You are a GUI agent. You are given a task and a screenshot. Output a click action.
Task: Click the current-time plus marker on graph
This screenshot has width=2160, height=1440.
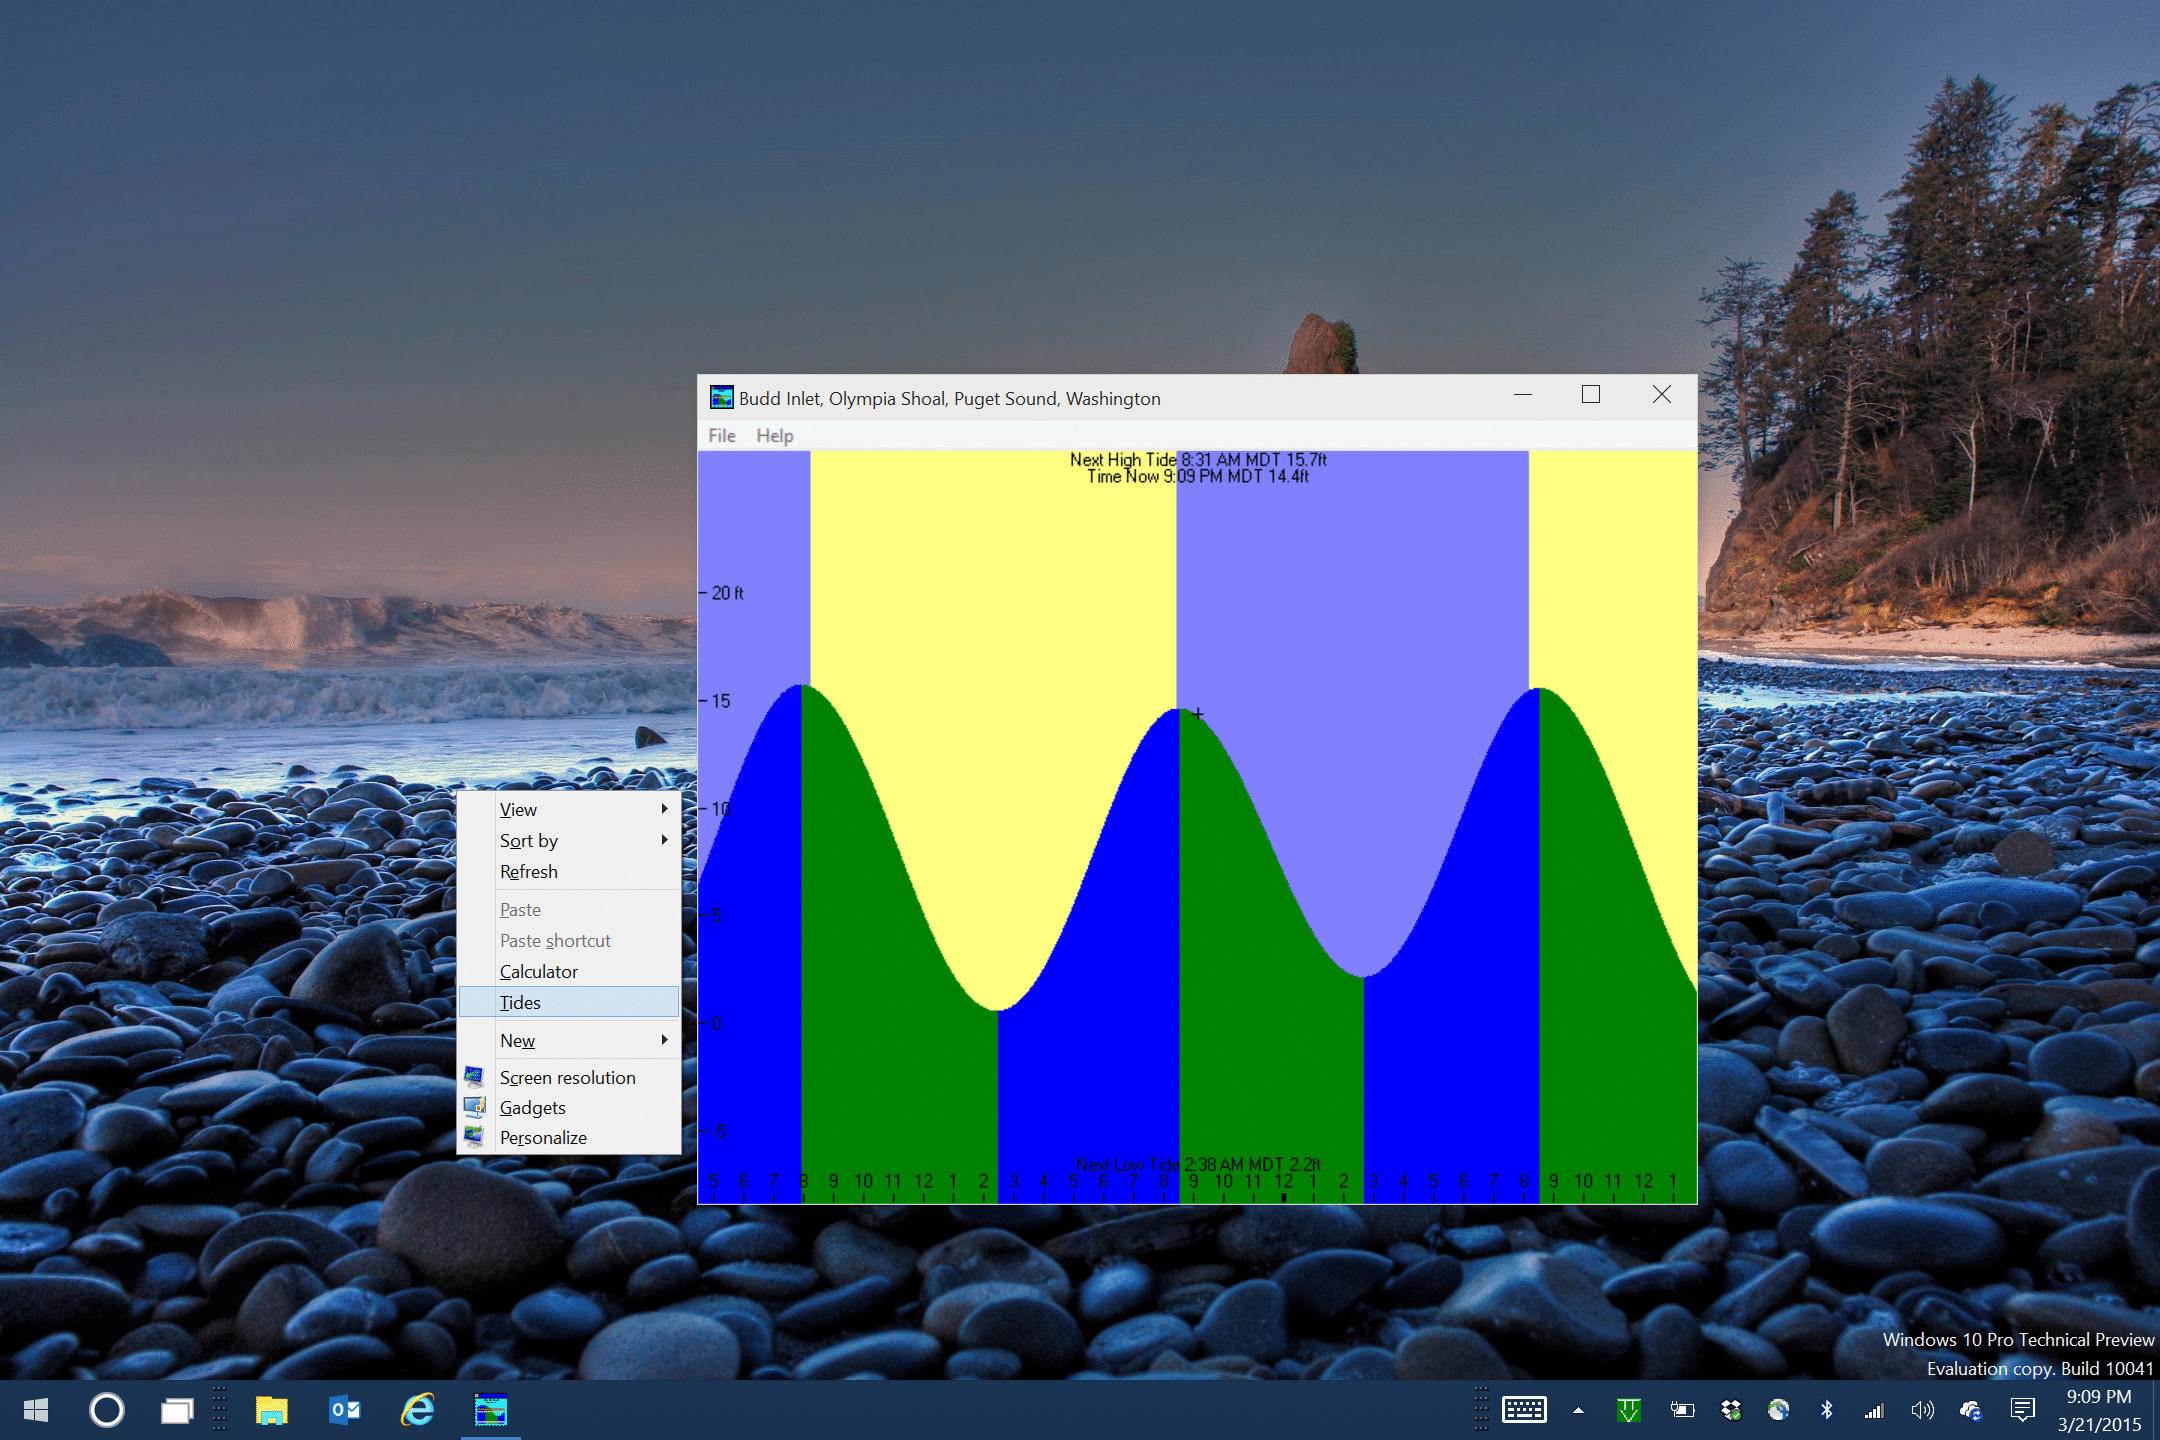click(x=1198, y=714)
